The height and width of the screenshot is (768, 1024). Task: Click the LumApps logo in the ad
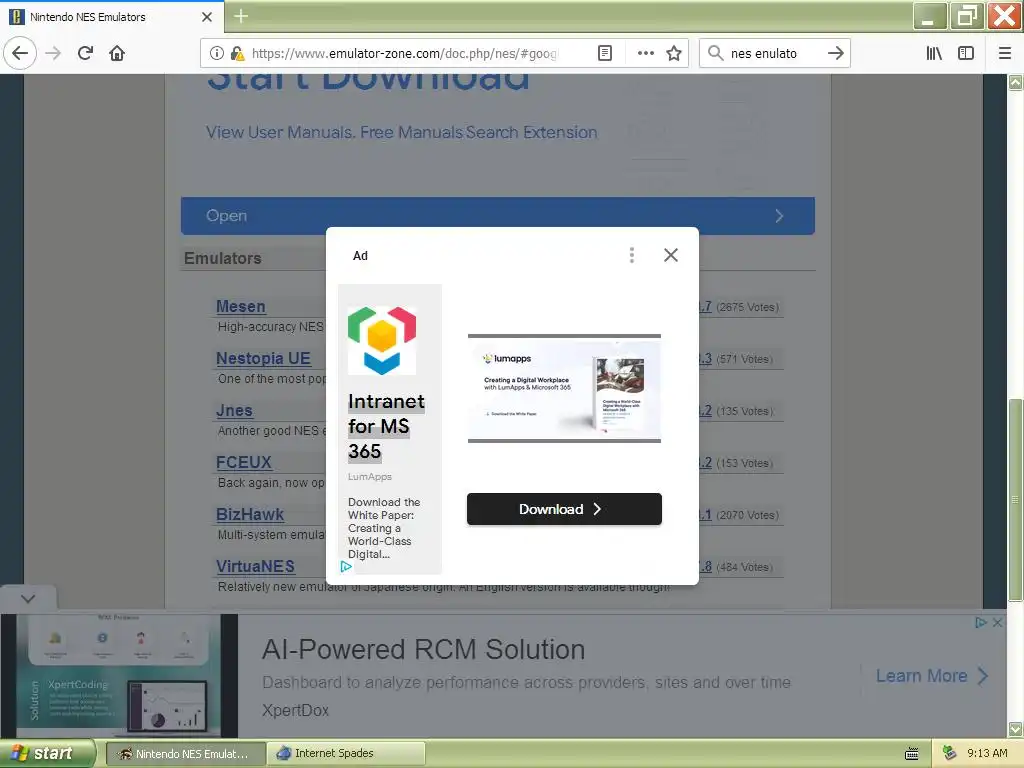tap(382, 340)
